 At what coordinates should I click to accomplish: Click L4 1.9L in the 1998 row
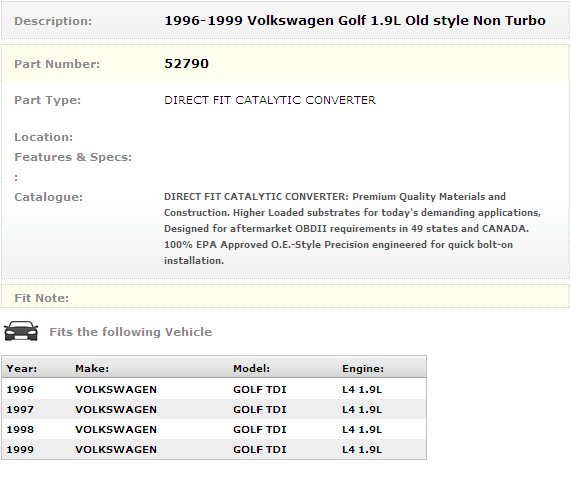(x=362, y=430)
